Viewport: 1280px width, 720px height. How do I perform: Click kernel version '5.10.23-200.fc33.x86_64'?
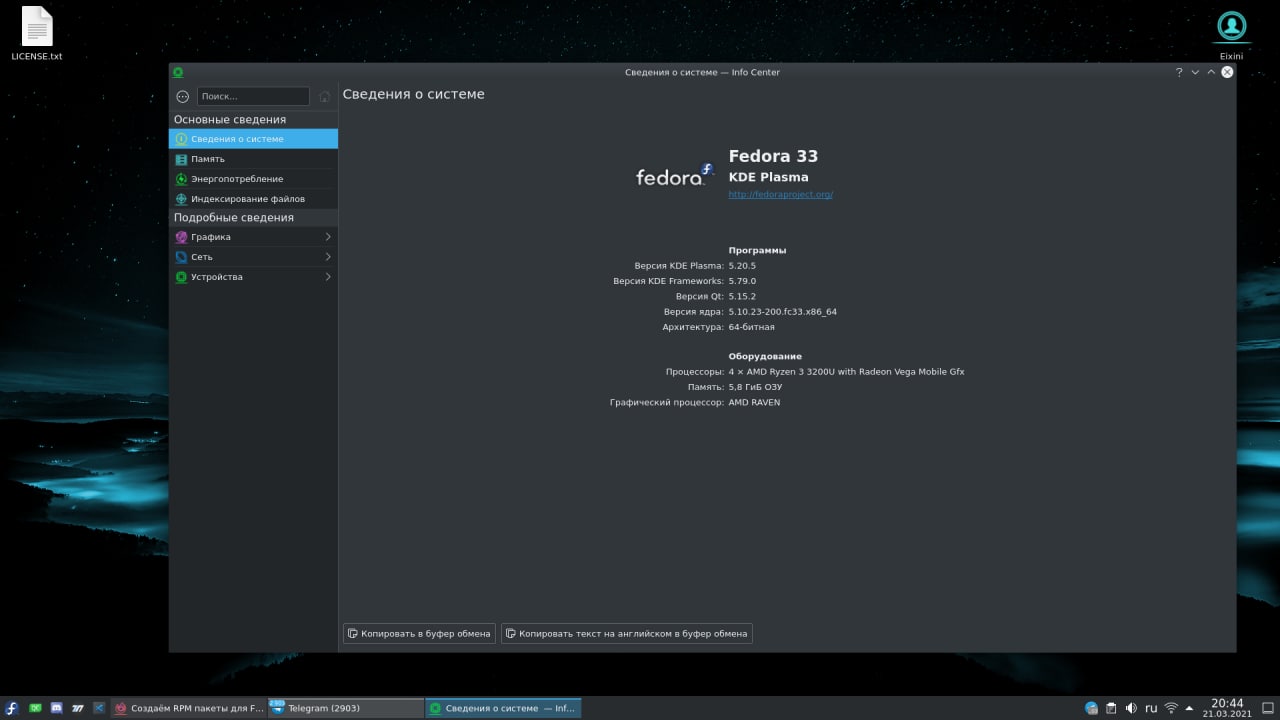click(x=782, y=312)
